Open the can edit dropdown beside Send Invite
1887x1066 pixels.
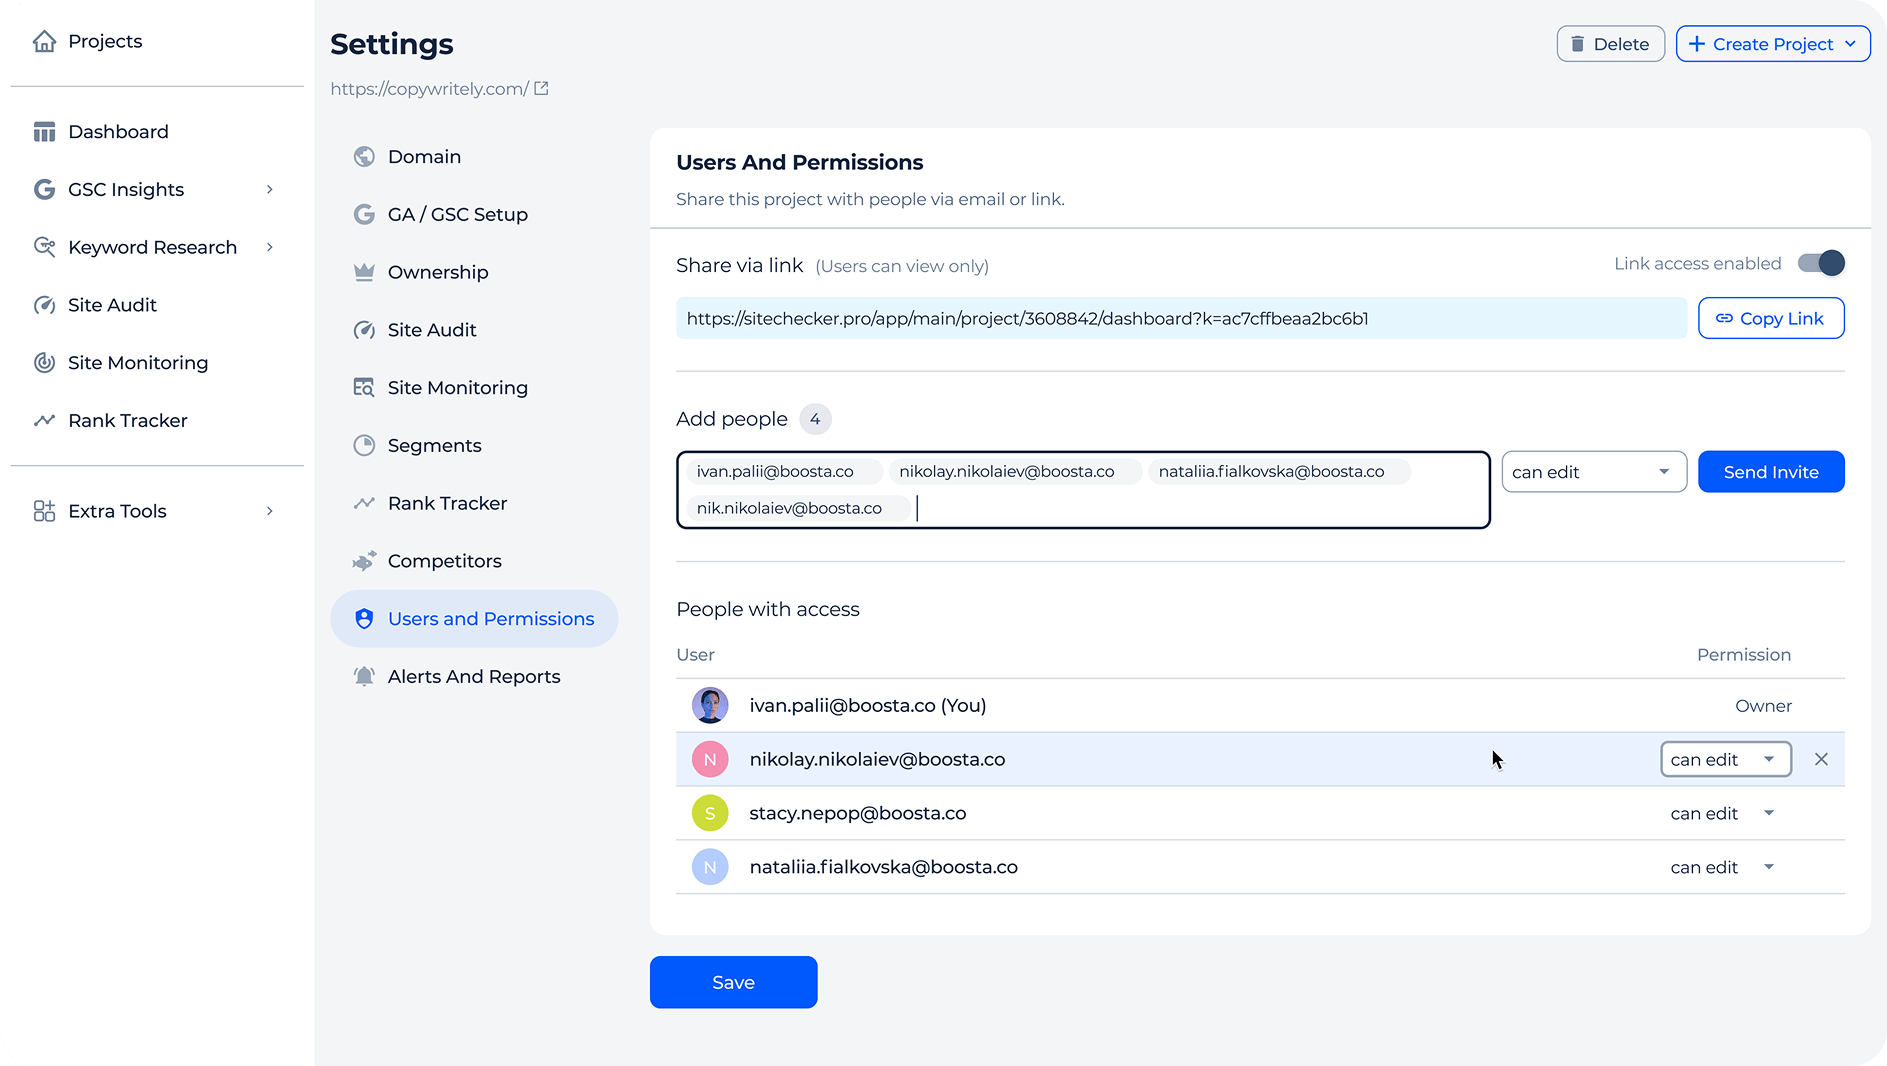[x=1593, y=472]
